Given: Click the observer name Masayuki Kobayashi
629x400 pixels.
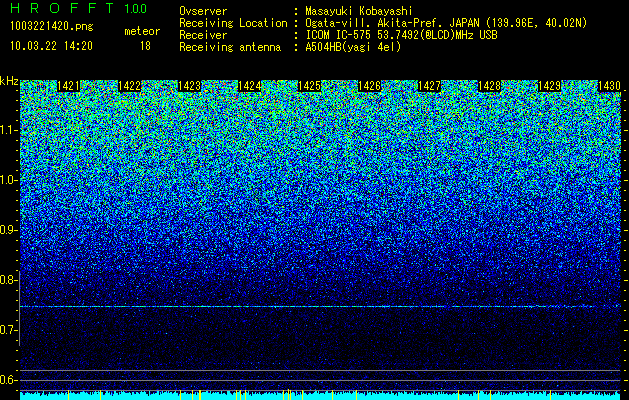Looking at the screenshot, I should click(359, 11).
